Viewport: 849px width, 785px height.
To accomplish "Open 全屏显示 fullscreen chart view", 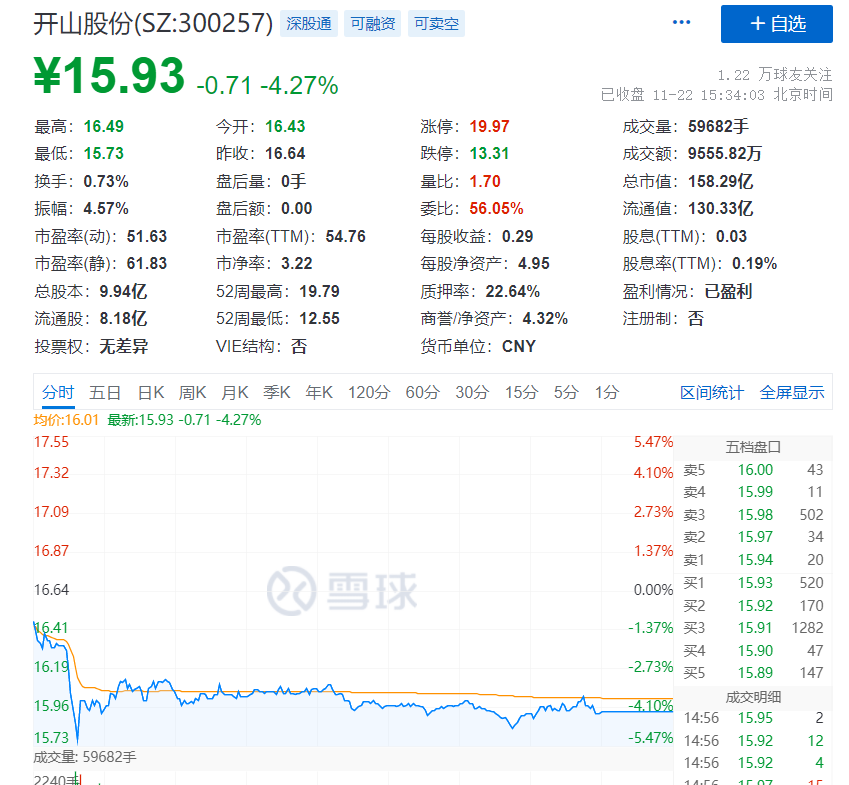I will [x=792, y=392].
